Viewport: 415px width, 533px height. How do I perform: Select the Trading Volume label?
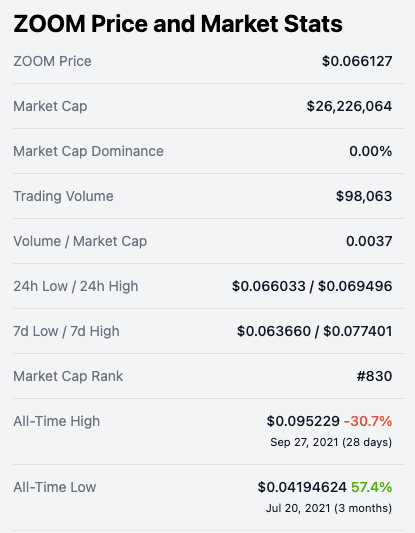63,196
